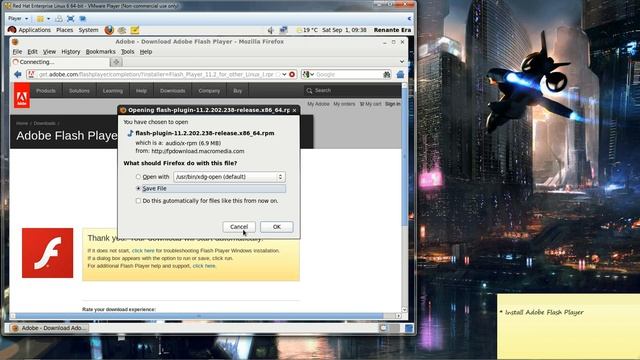Click the mail launcher icon in GNOME panel
The height and width of the screenshot is (360, 640).
tap(122, 30)
